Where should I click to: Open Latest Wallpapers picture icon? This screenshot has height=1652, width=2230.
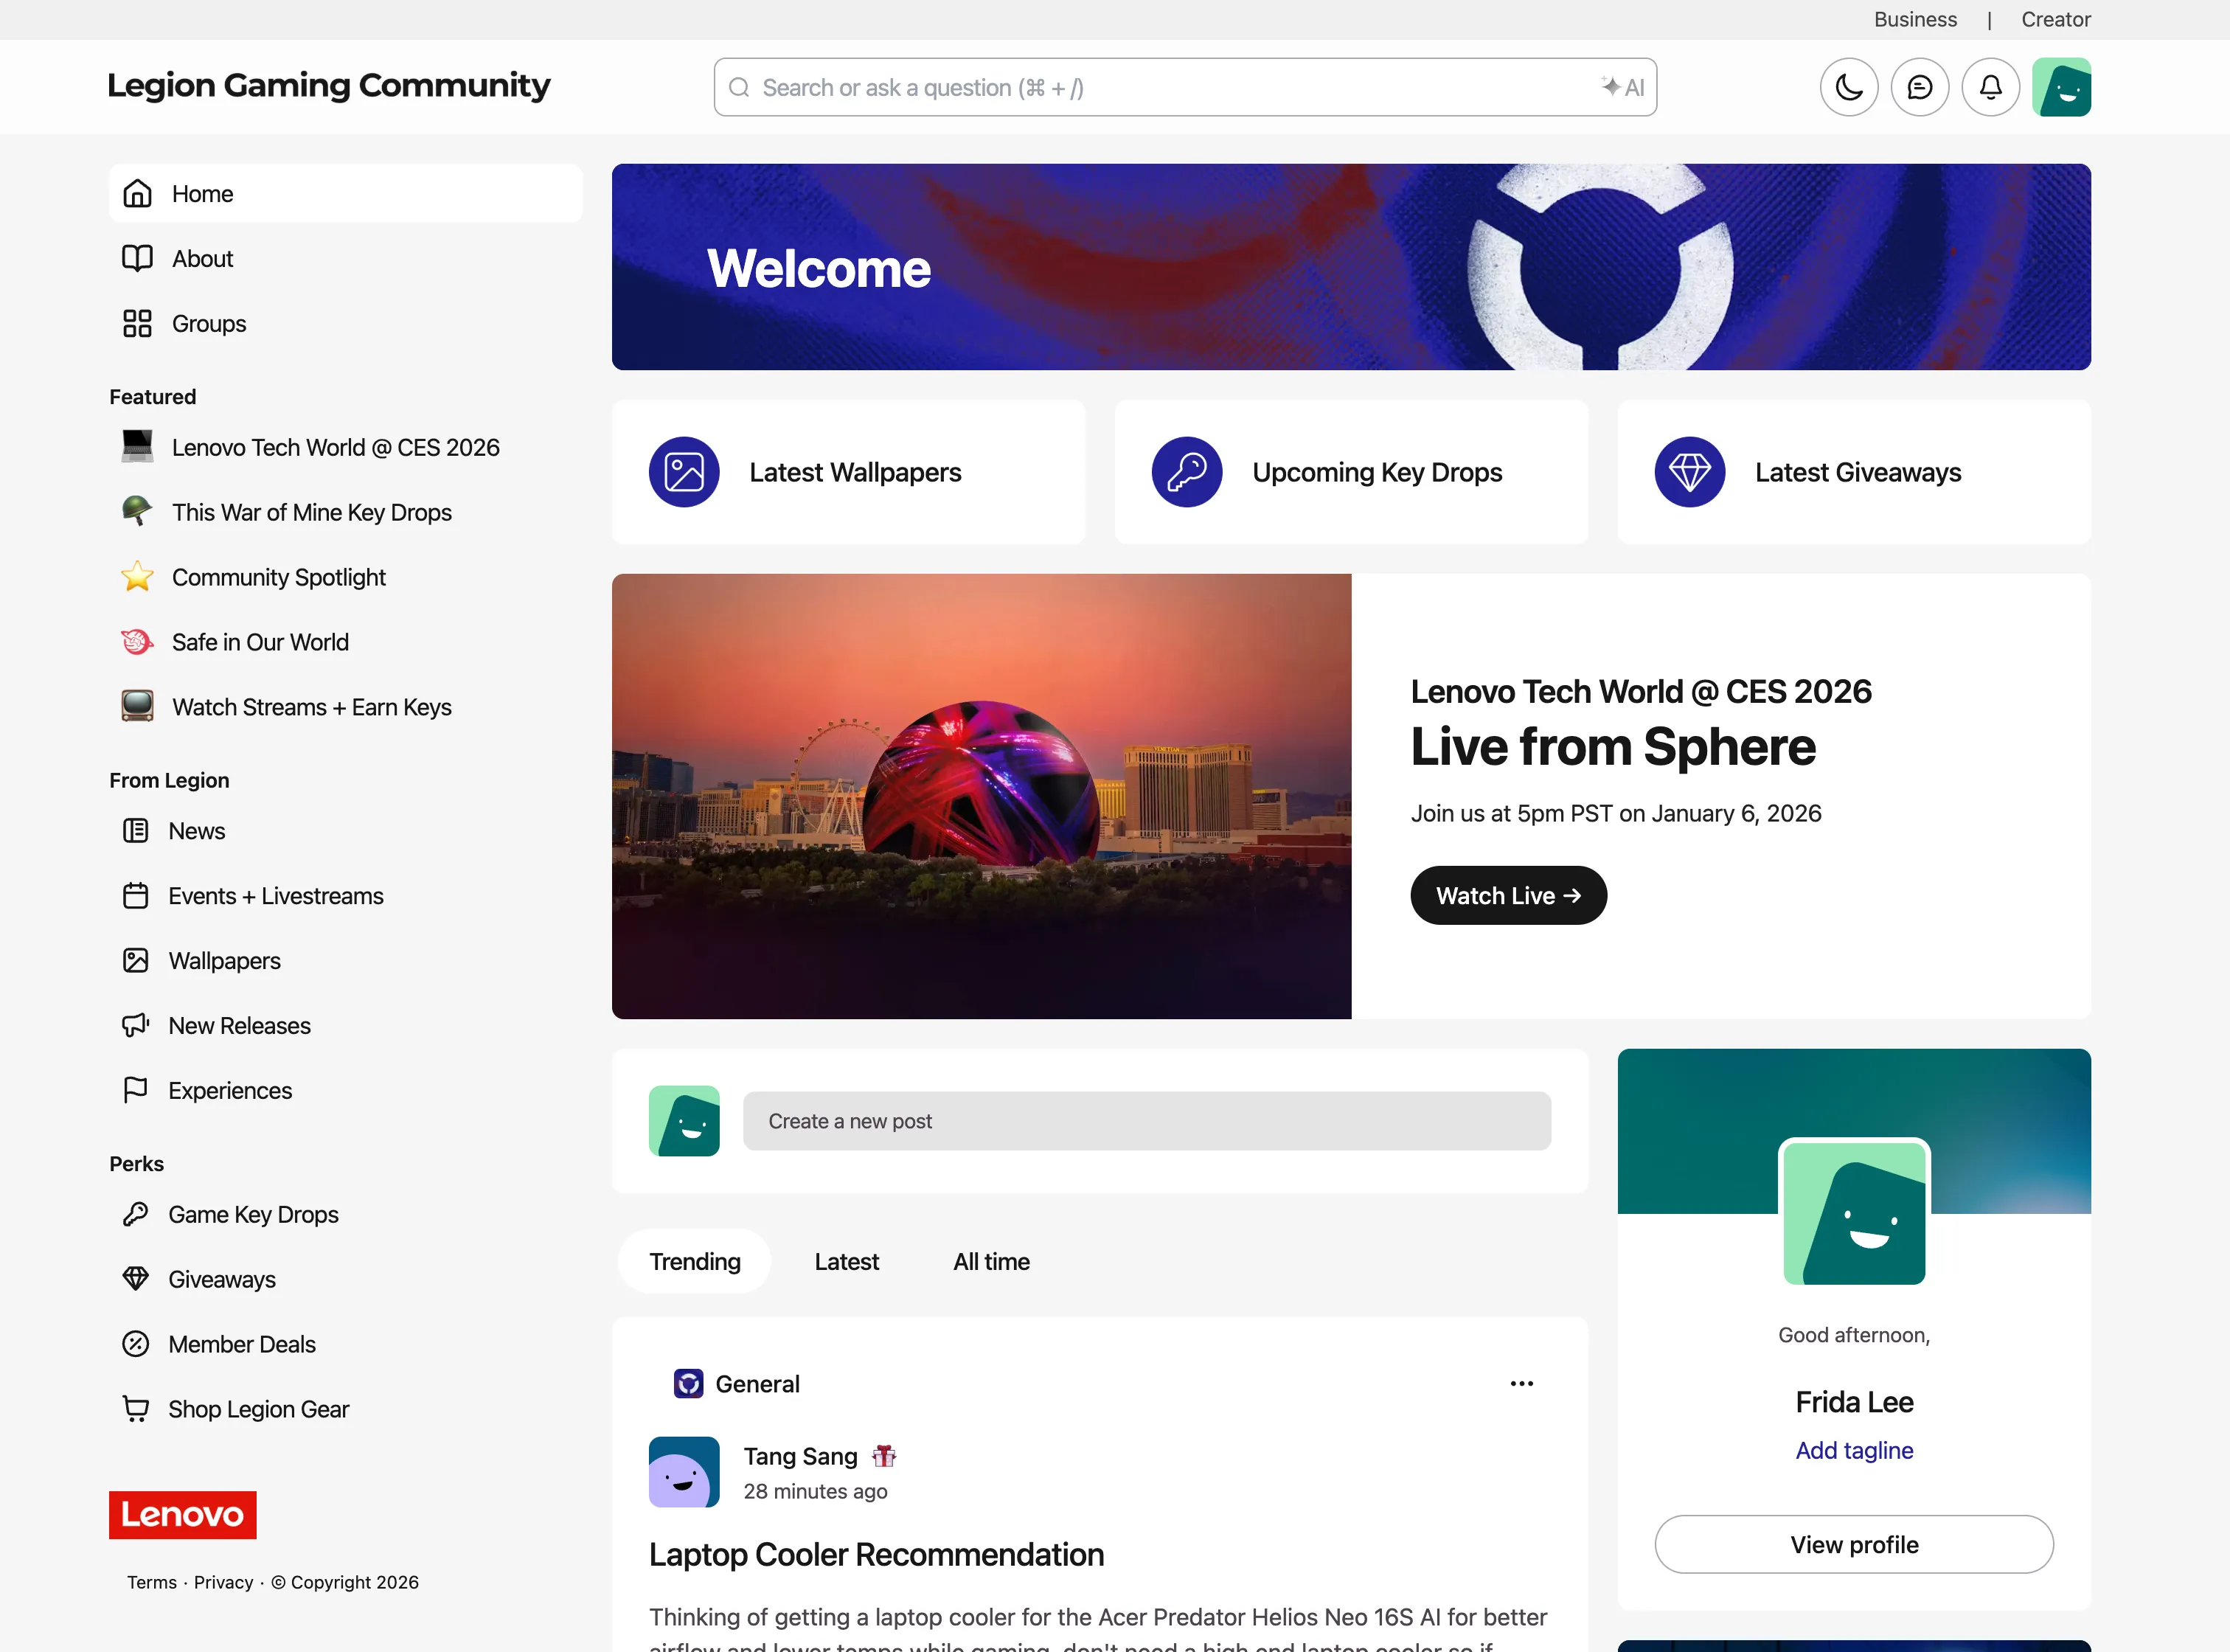pos(684,472)
